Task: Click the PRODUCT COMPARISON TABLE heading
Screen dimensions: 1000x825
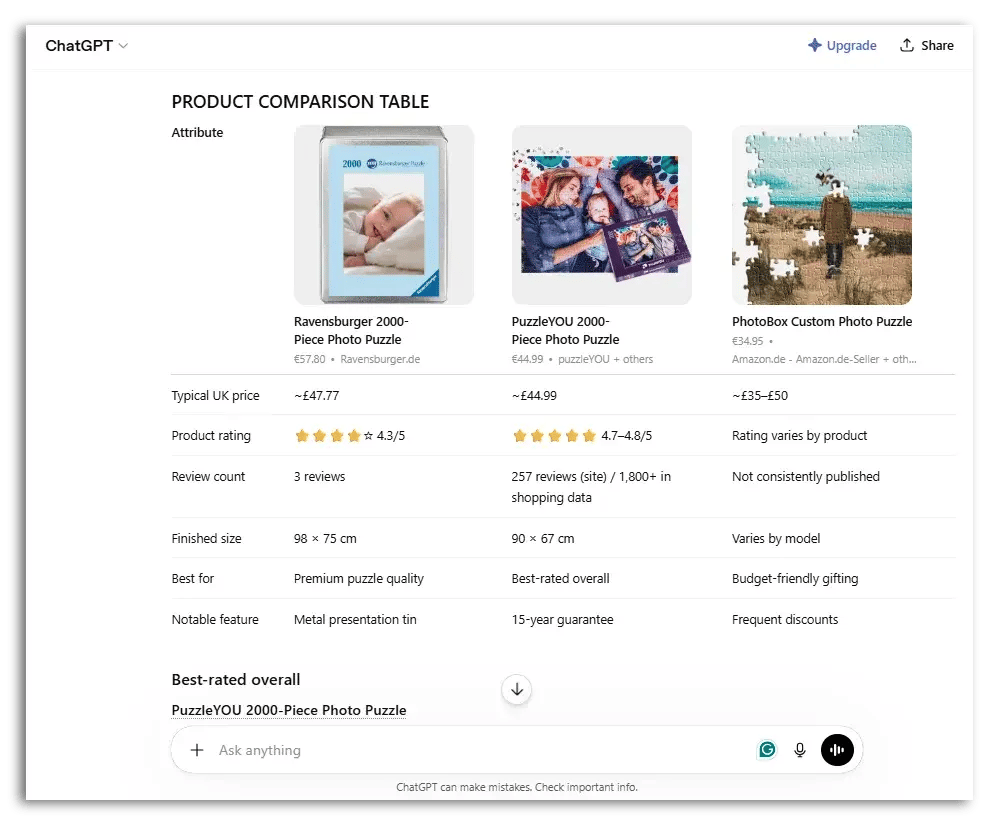Action: click(300, 101)
